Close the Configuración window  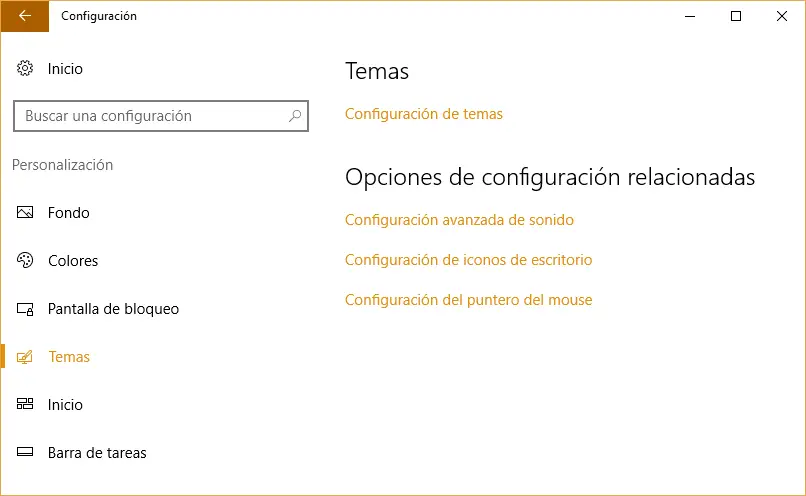pos(782,16)
